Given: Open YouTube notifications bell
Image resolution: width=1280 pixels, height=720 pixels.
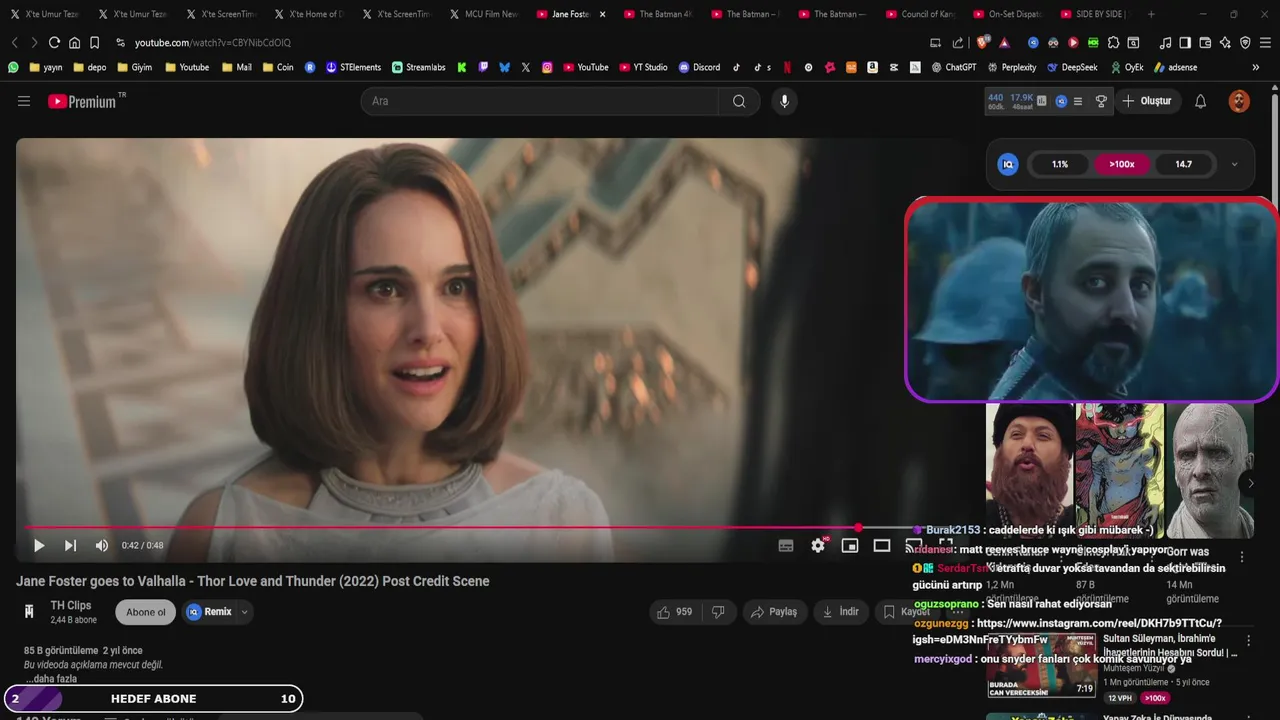Looking at the screenshot, I should click(1201, 101).
